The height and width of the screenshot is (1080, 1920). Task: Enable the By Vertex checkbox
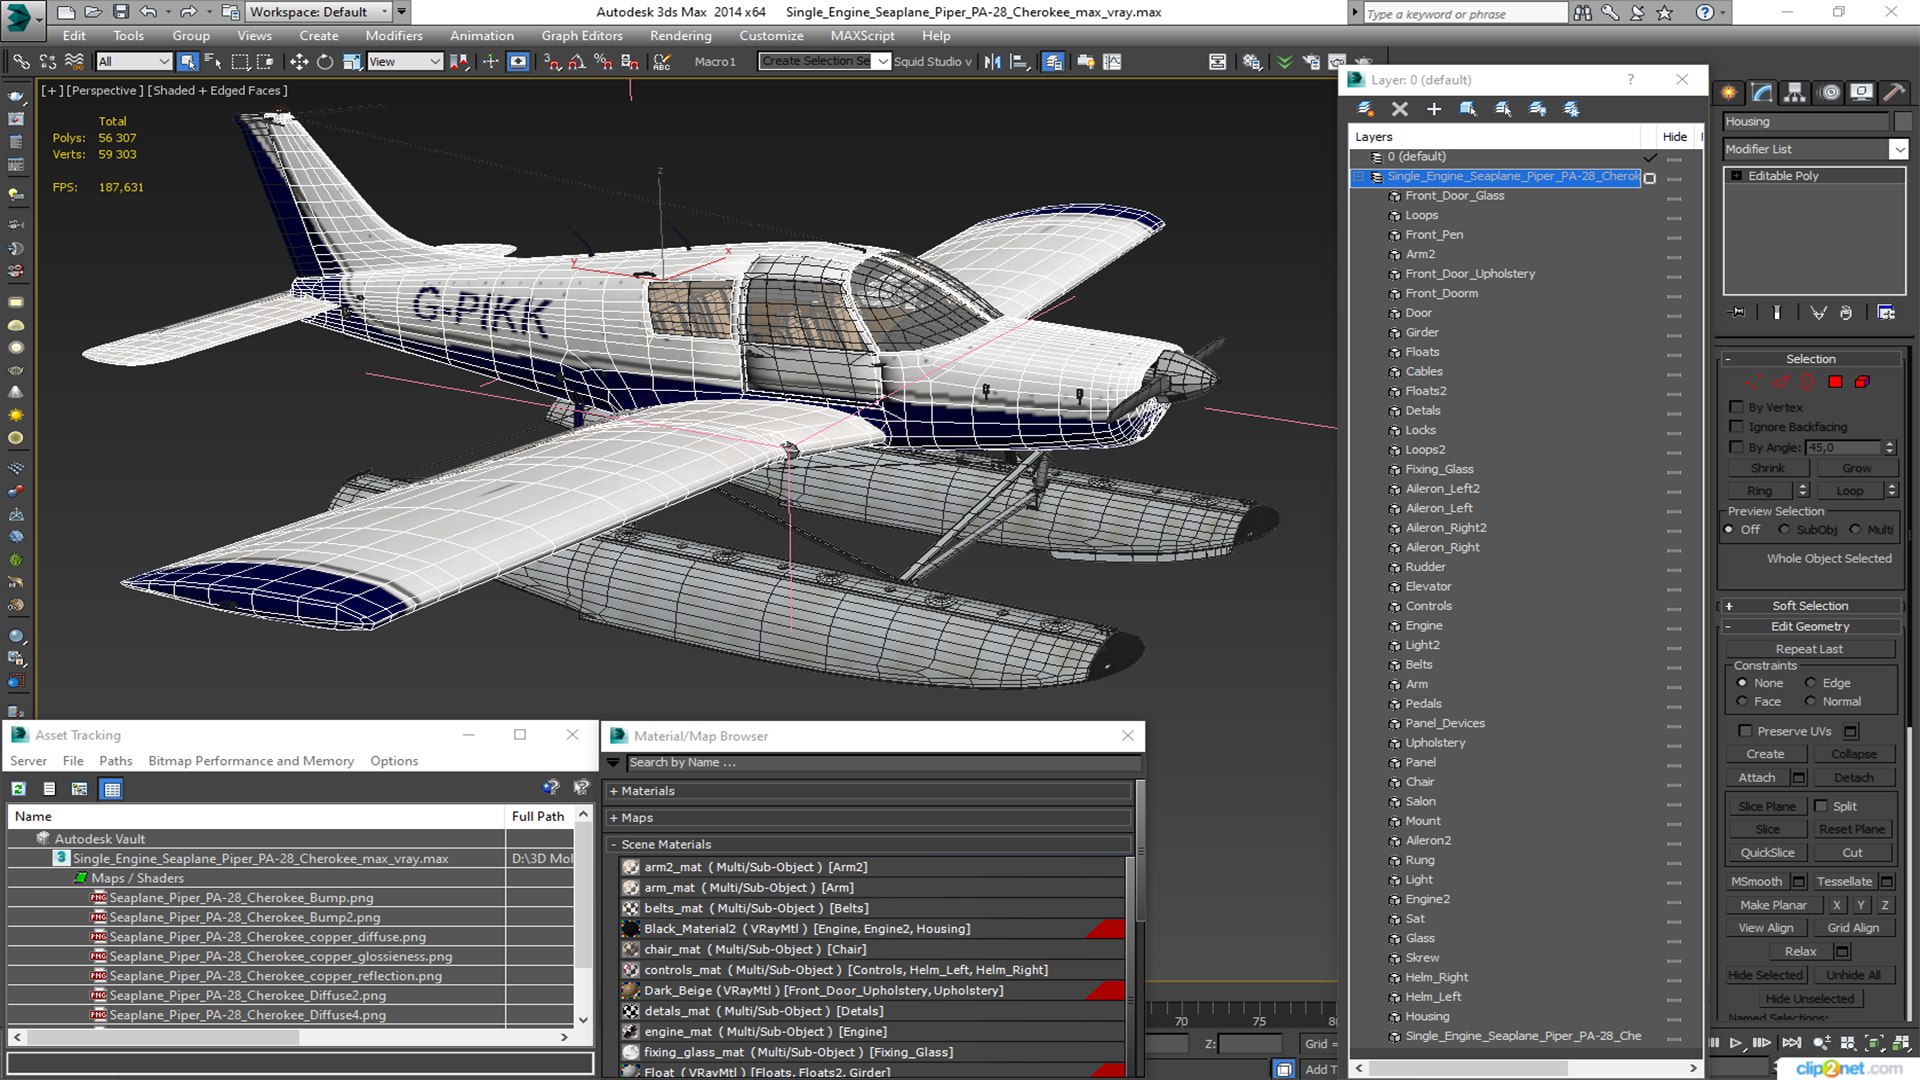point(1737,407)
